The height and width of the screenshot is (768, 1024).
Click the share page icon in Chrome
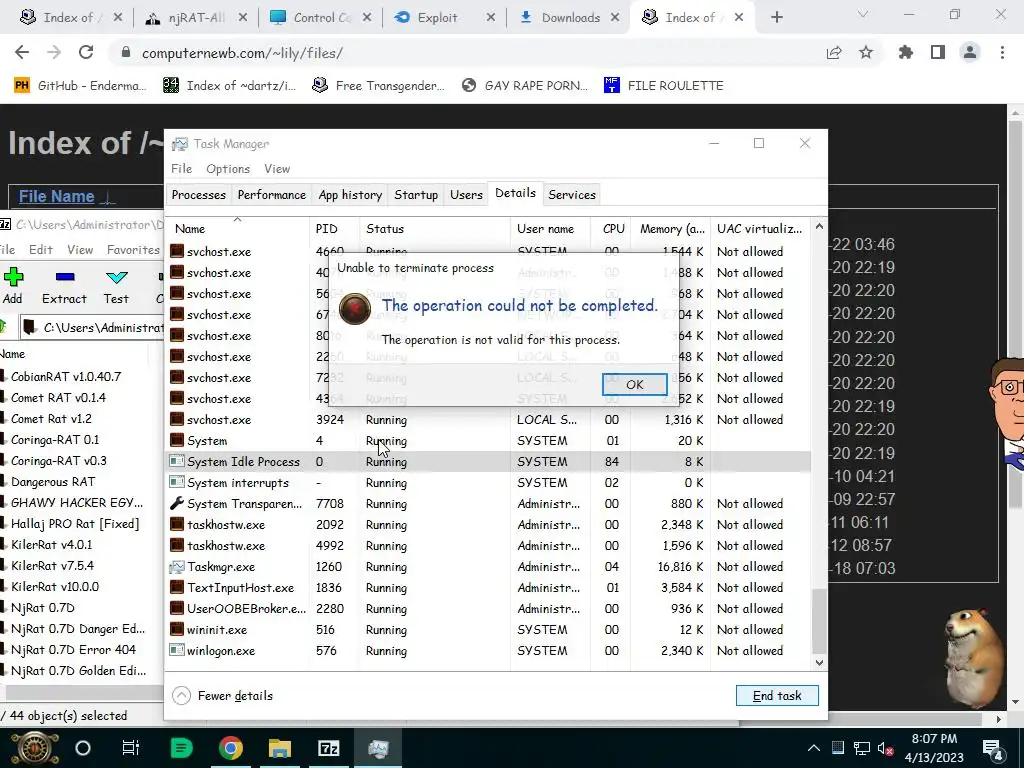point(834,53)
